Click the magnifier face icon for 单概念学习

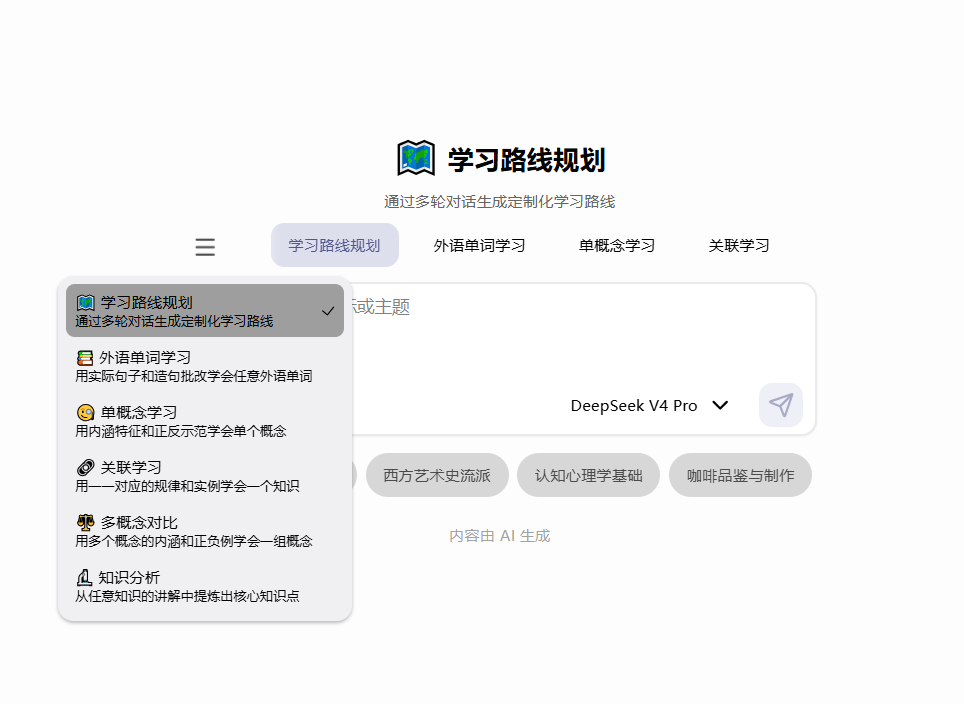click(85, 413)
